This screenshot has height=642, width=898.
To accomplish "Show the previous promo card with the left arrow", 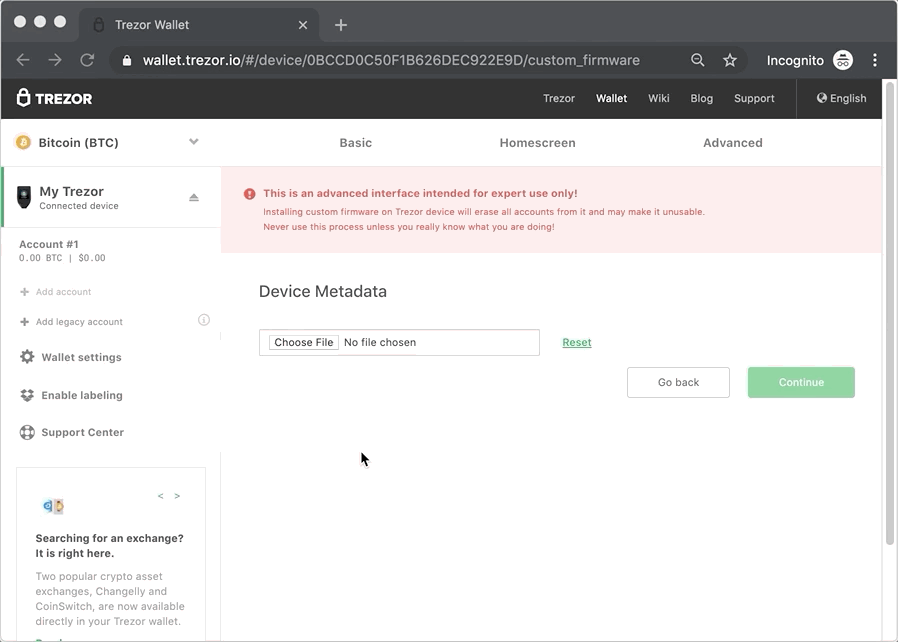I will point(161,496).
